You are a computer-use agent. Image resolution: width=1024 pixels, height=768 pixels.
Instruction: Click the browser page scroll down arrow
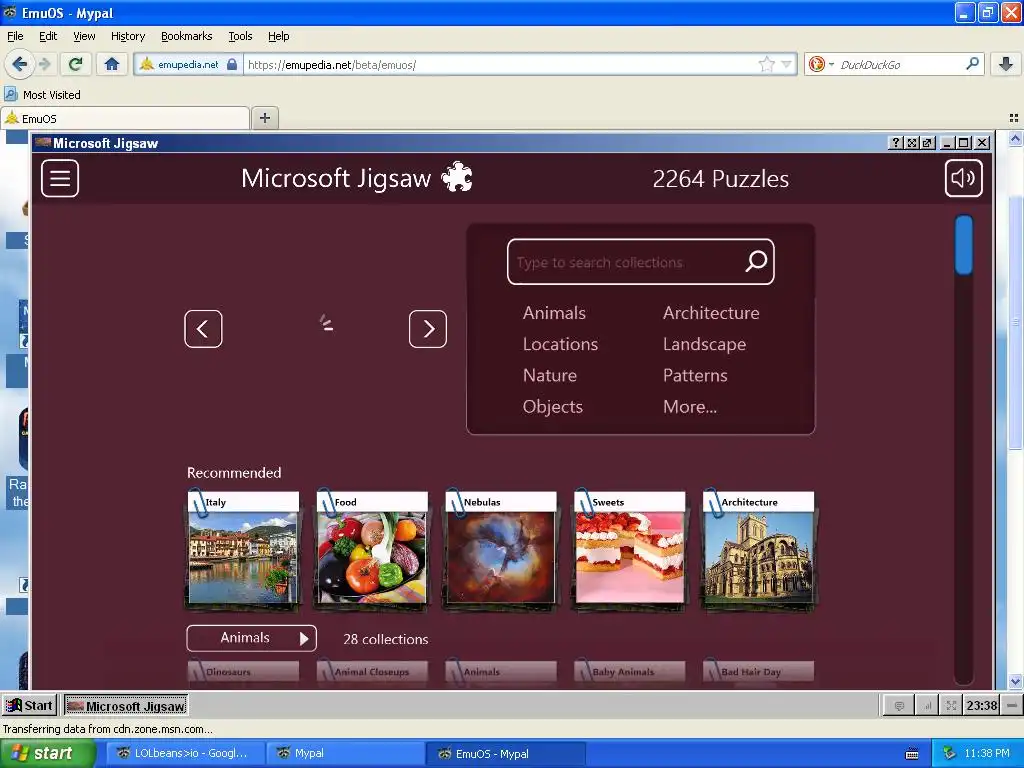pyautogui.click(x=1015, y=682)
